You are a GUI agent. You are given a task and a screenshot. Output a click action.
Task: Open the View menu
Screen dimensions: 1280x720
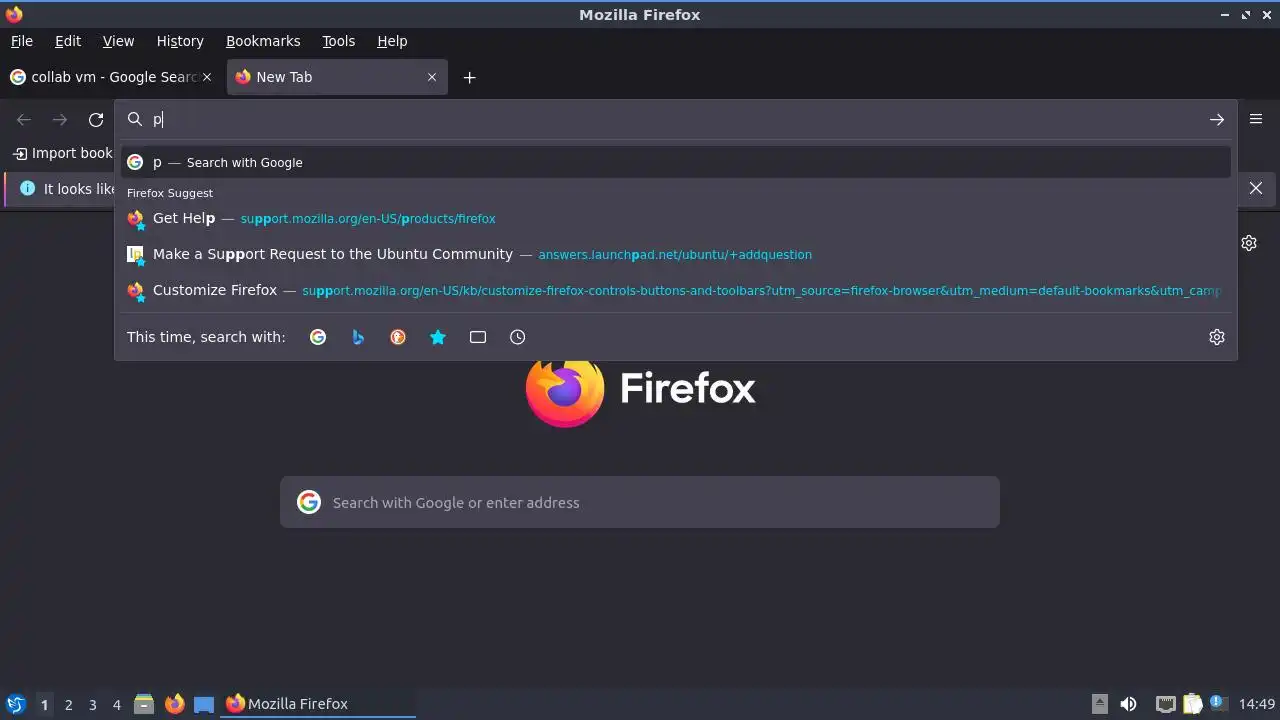[x=118, y=41]
